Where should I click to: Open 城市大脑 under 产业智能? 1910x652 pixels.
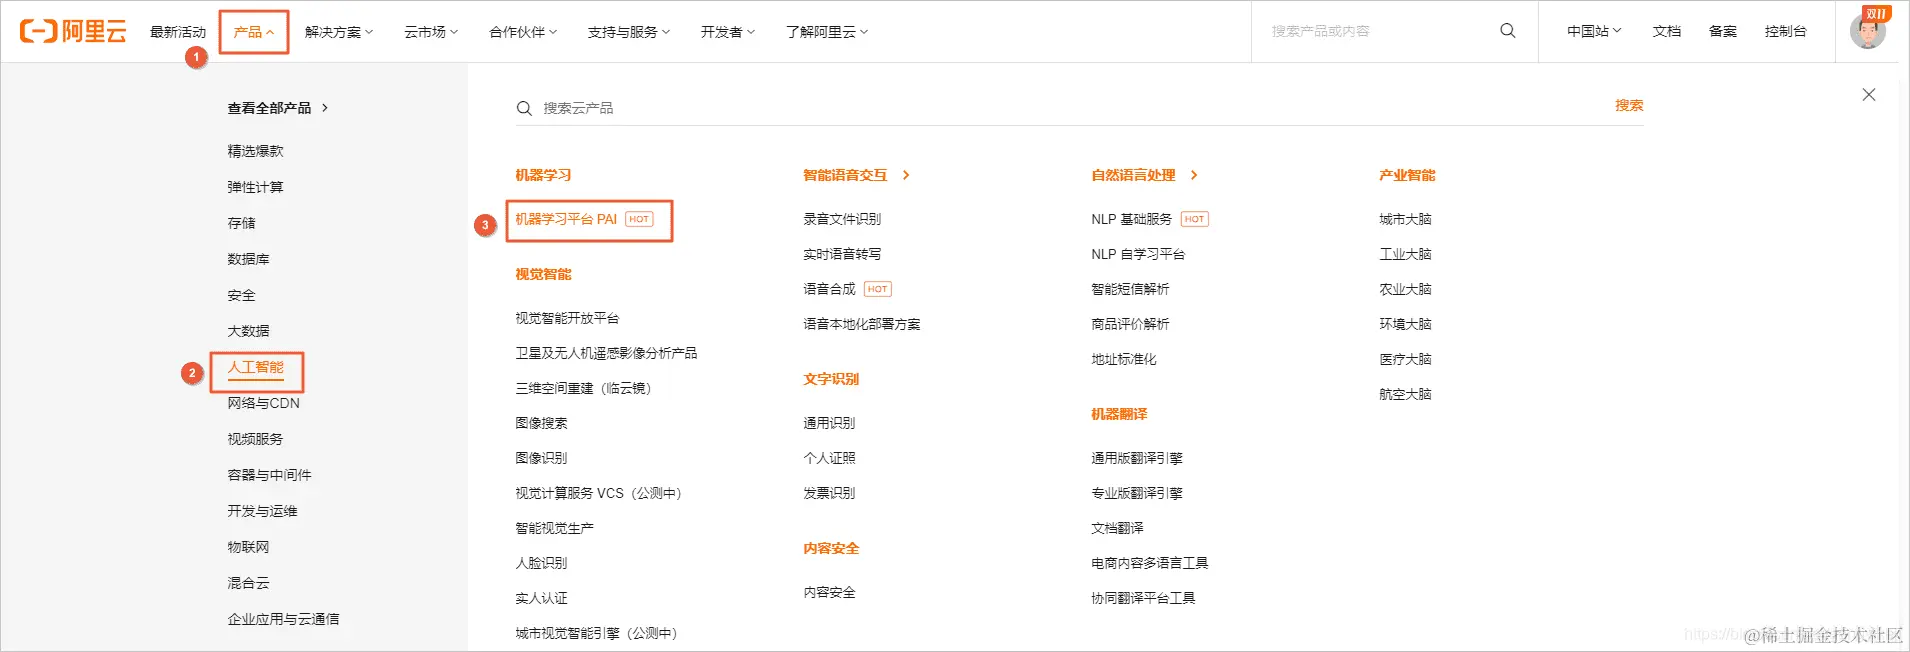click(x=1405, y=219)
